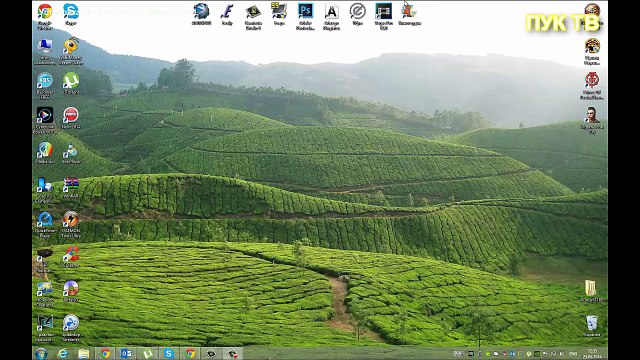Switch to Skype in the taskbar
The width and height of the screenshot is (640, 360).
[169, 353]
